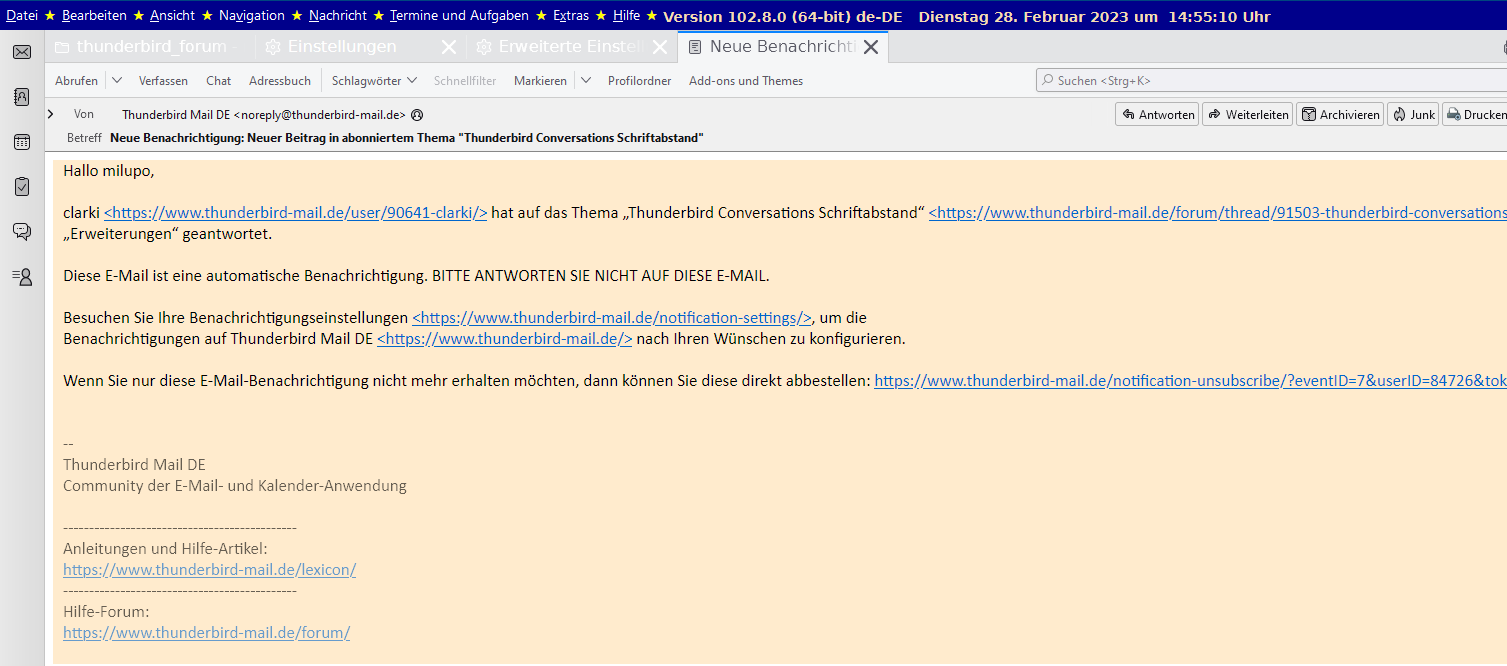Open the Abrufen dropdown arrow
The image size is (1507, 666).
point(116,81)
